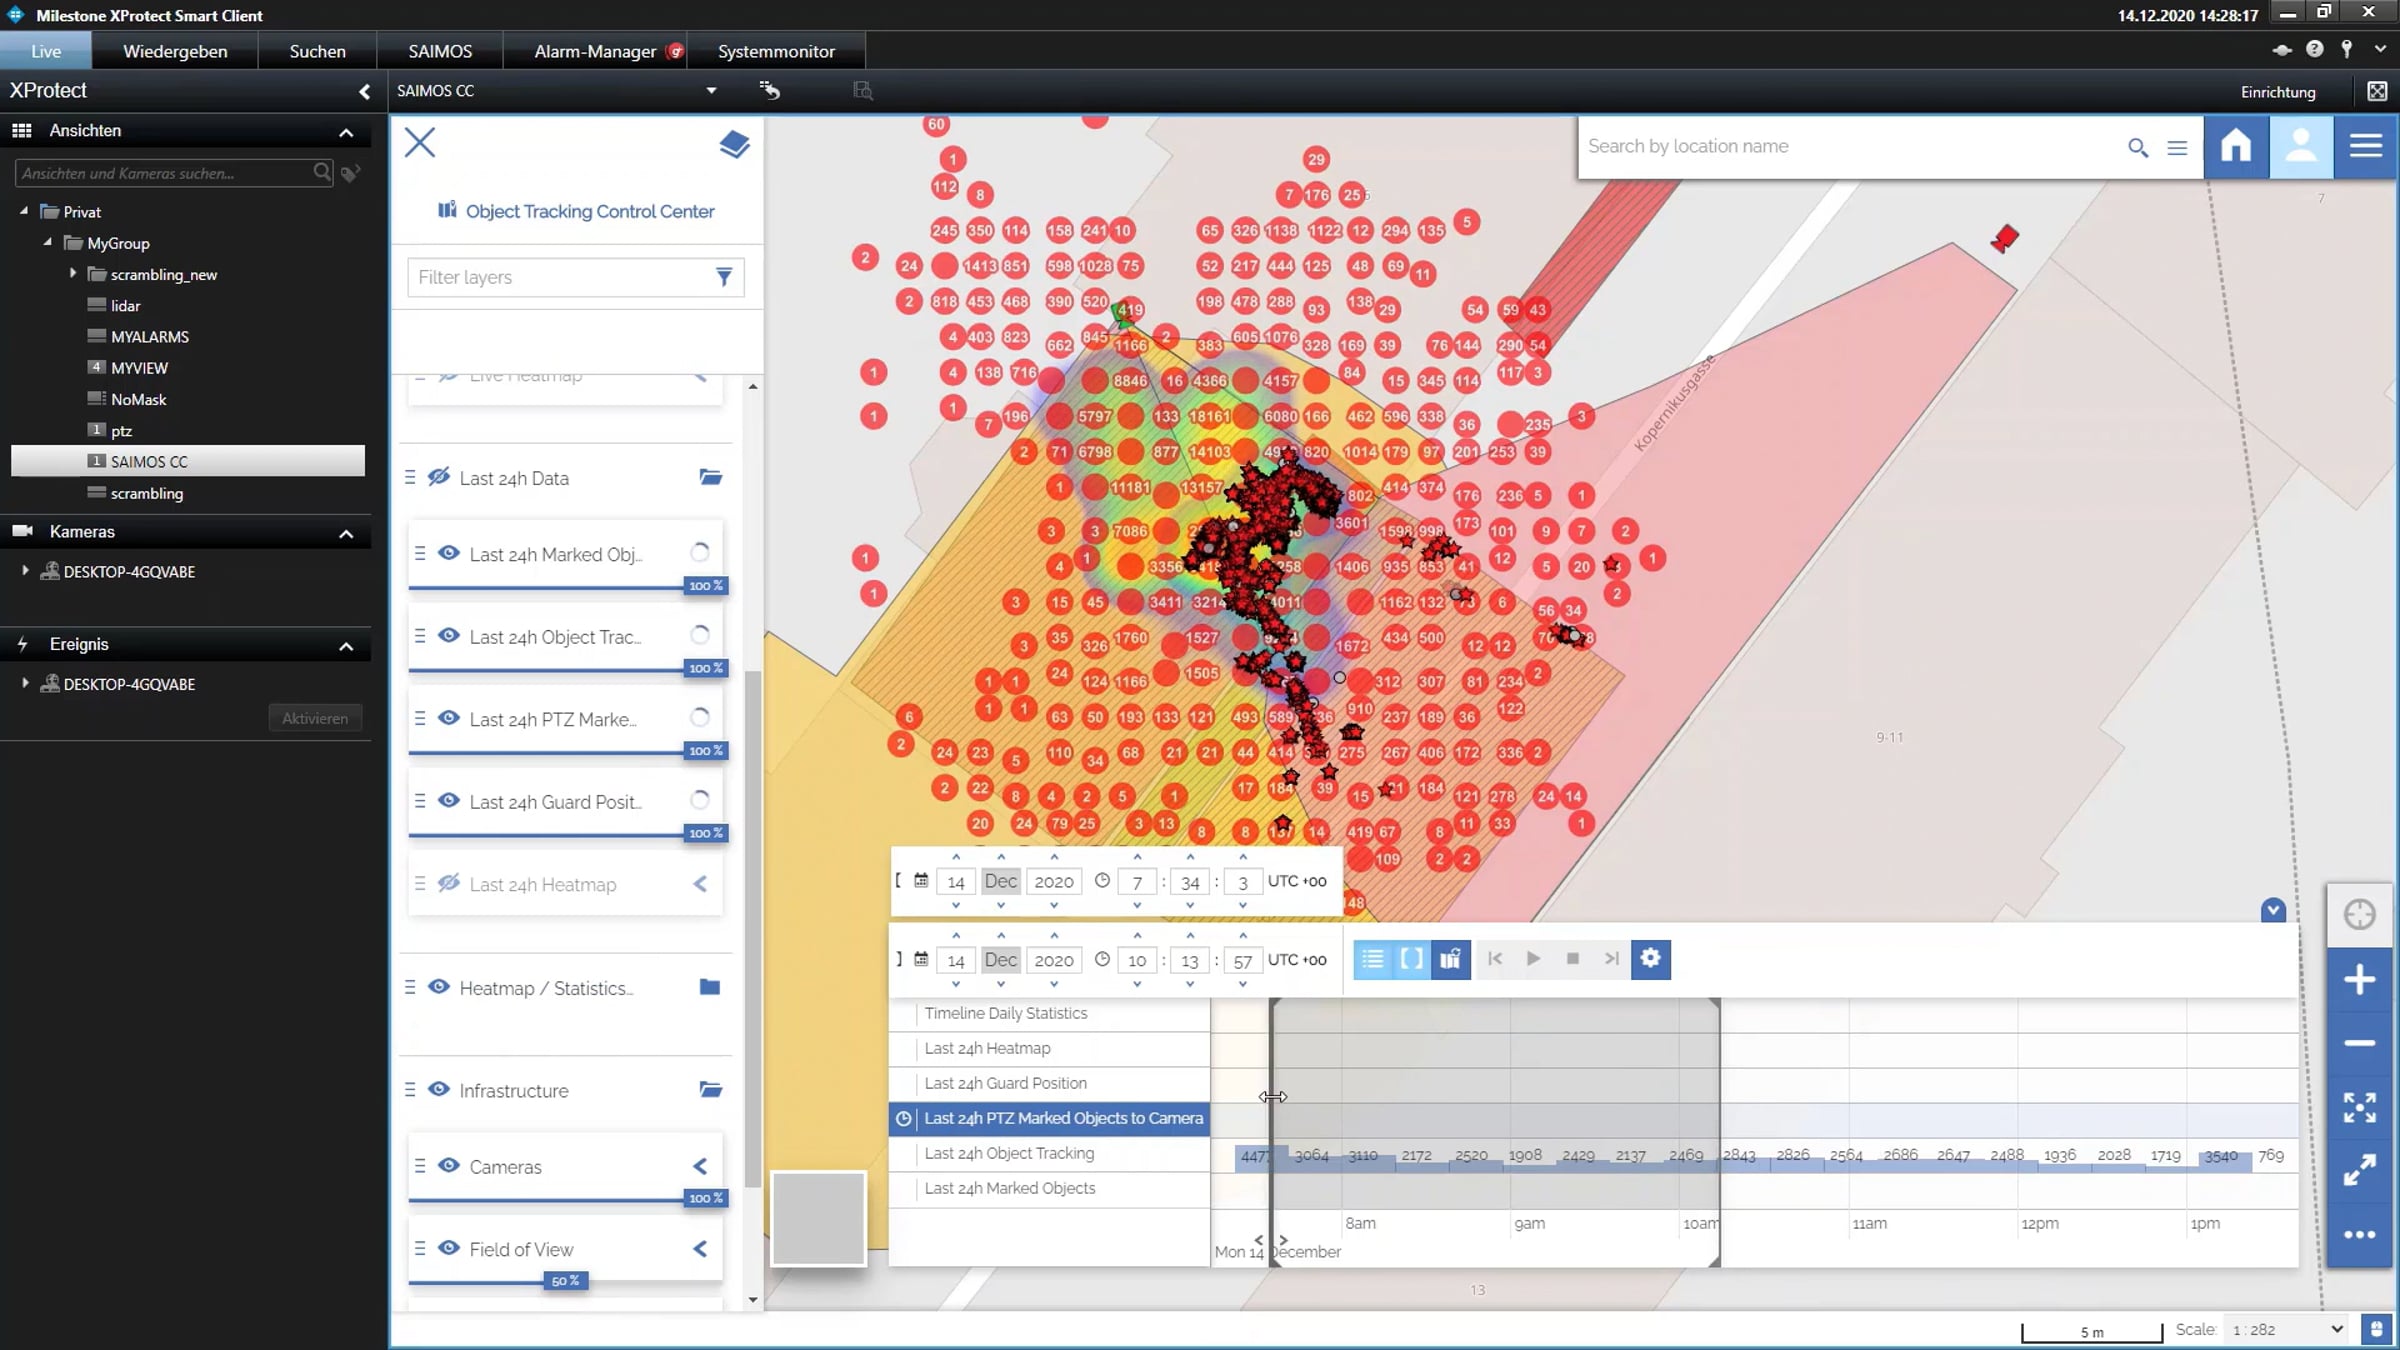Click the Aktivieren button
Viewport: 2400px width, 1350px height.
point(315,718)
